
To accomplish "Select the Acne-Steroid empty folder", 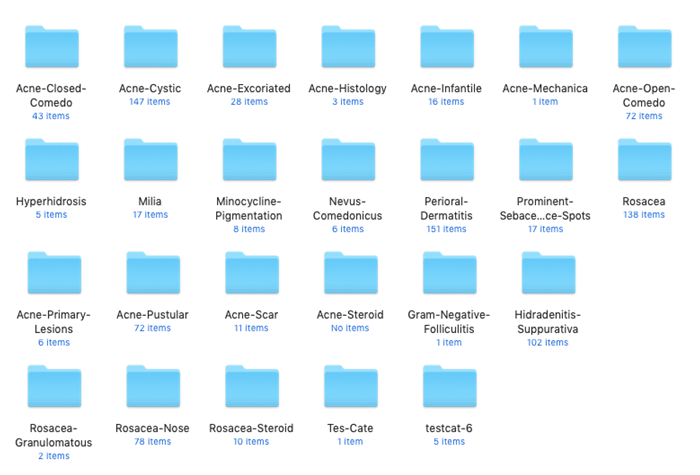I will 350,275.
